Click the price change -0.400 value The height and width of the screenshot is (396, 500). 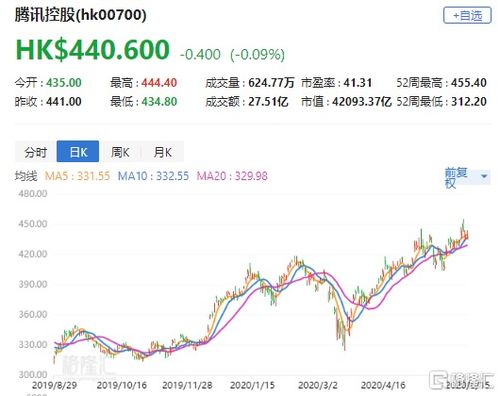[x=200, y=54]
